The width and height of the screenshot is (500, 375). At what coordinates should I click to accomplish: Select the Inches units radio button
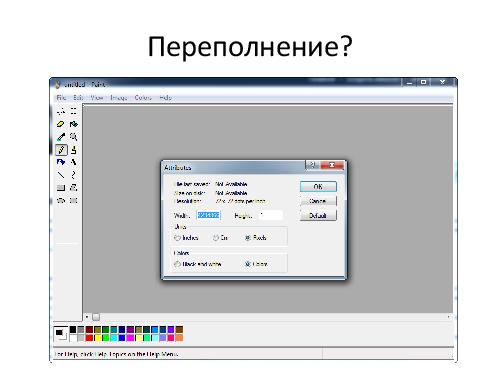(177, 238)
